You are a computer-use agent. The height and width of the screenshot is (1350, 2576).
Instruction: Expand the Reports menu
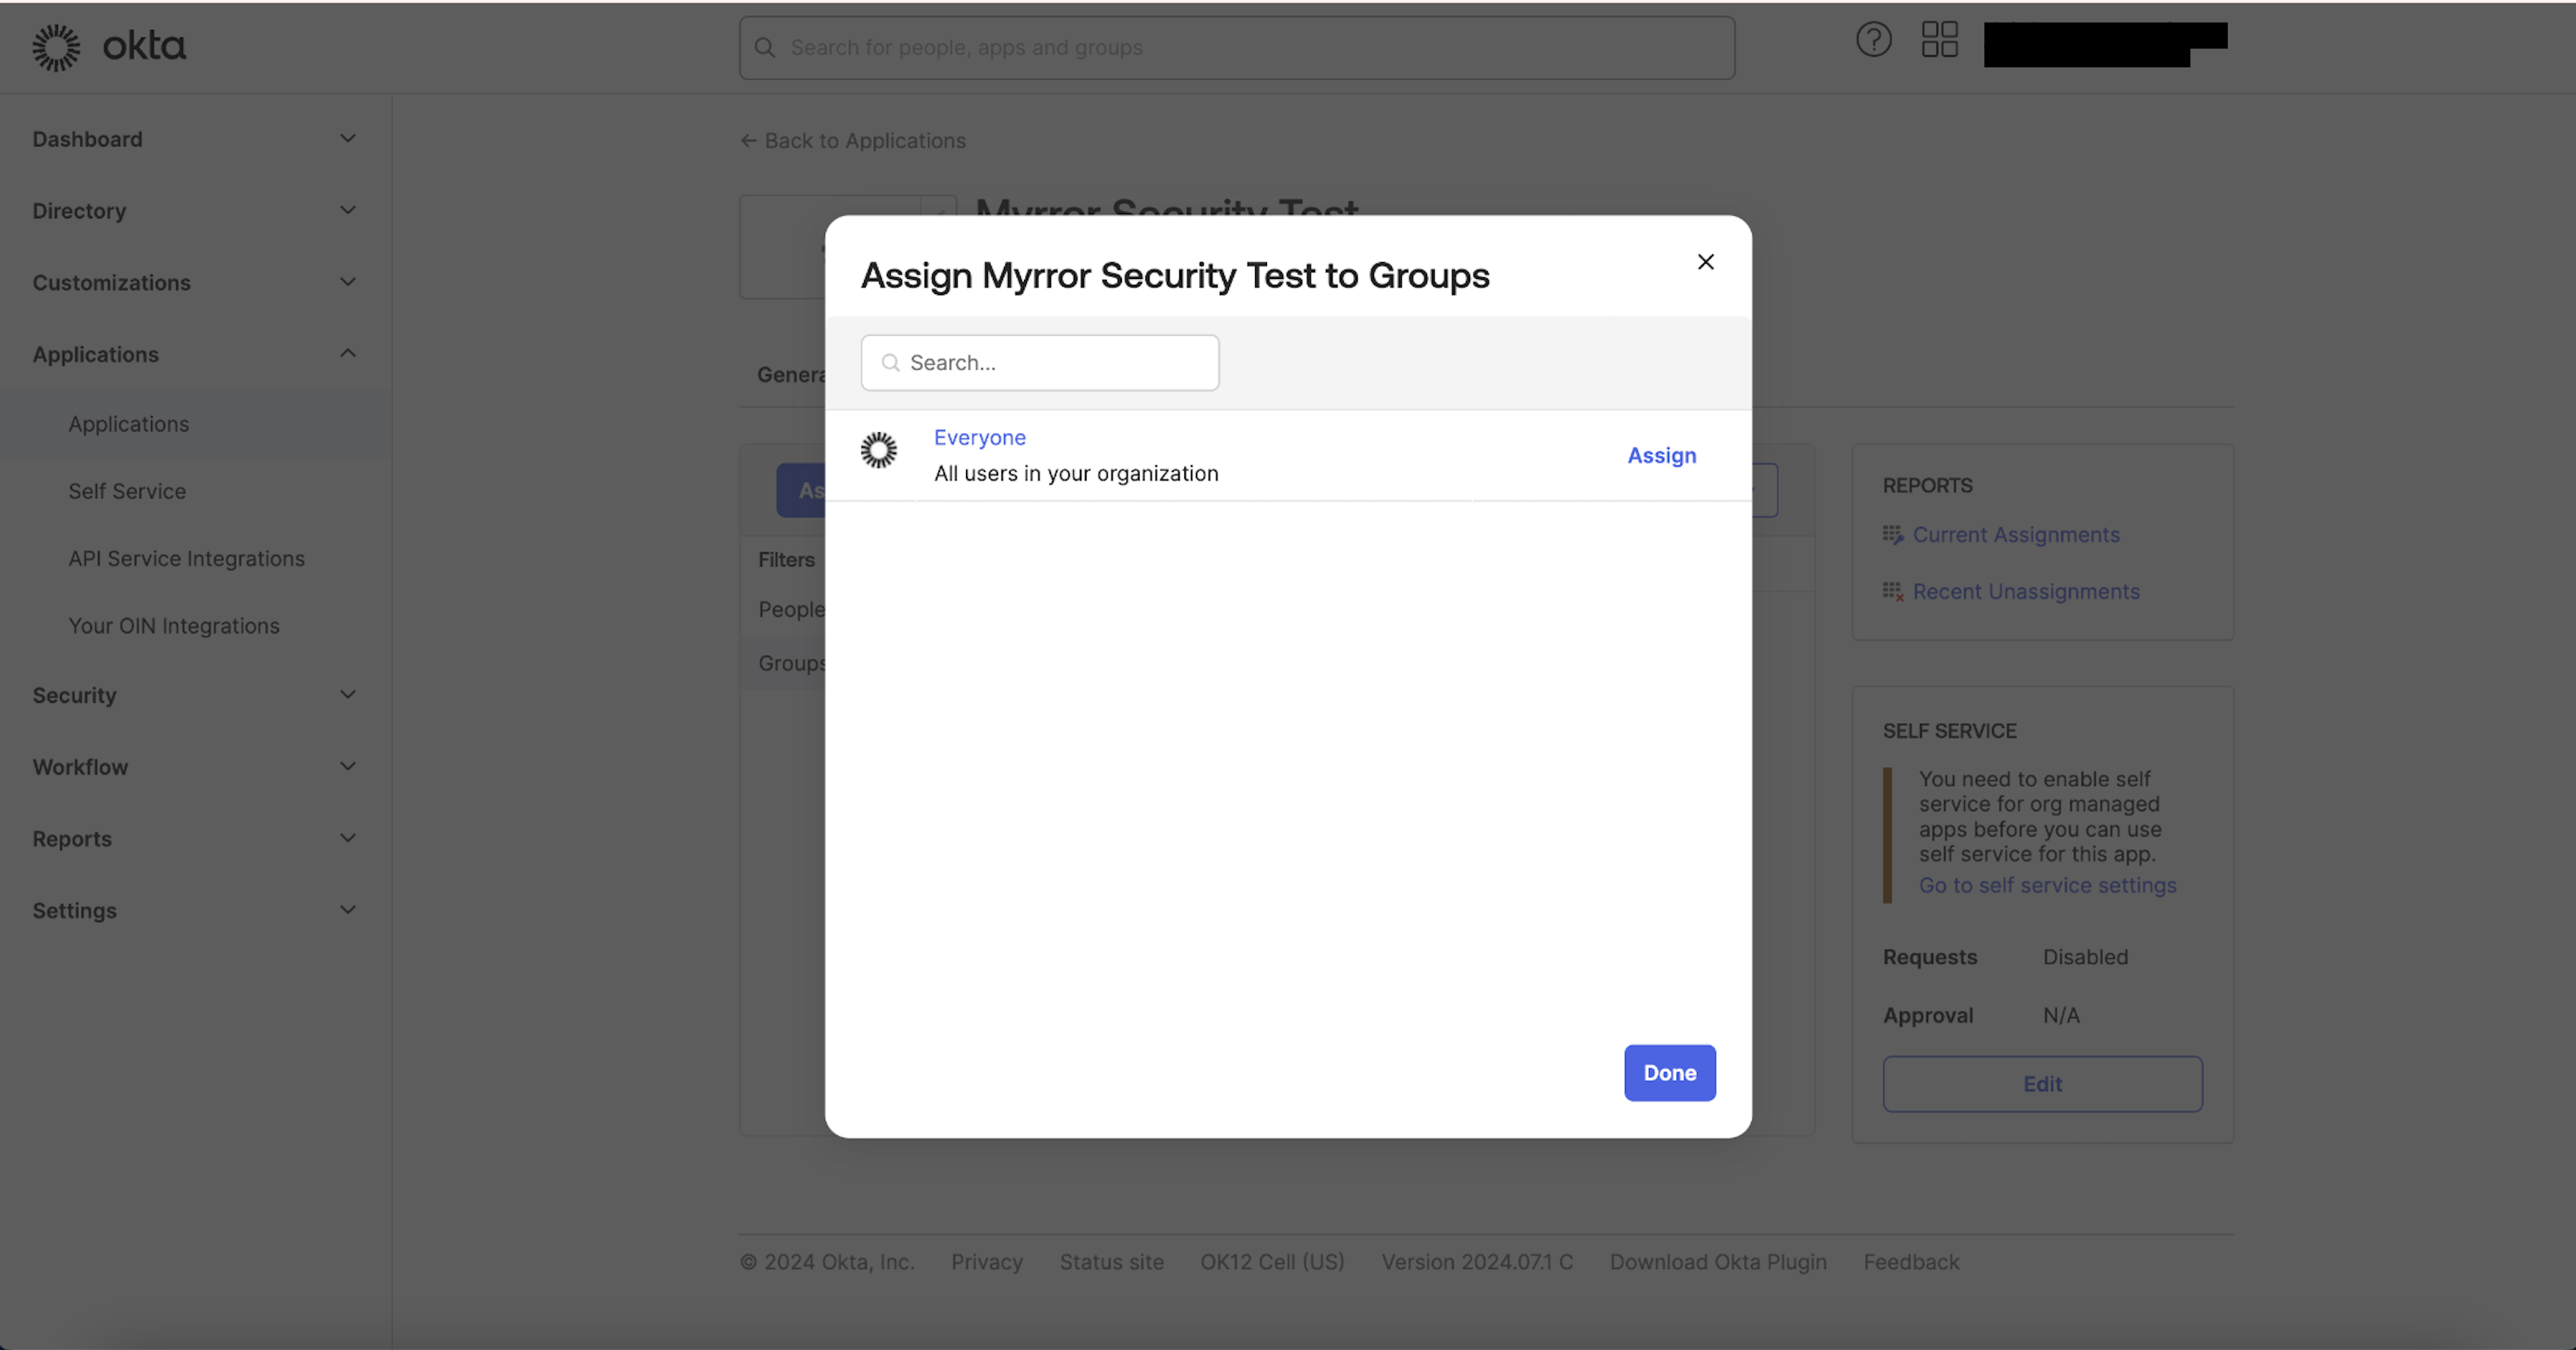coord(347,839)
